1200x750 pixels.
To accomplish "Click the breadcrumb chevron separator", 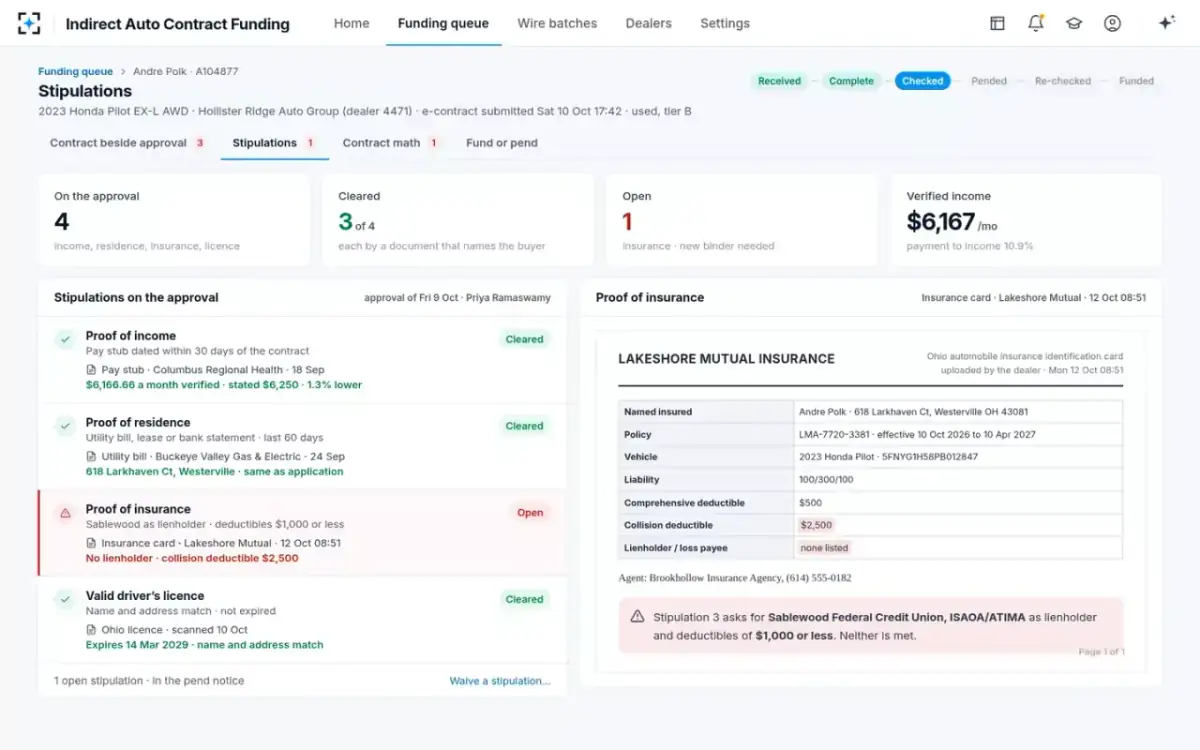I will pos(123,72).
